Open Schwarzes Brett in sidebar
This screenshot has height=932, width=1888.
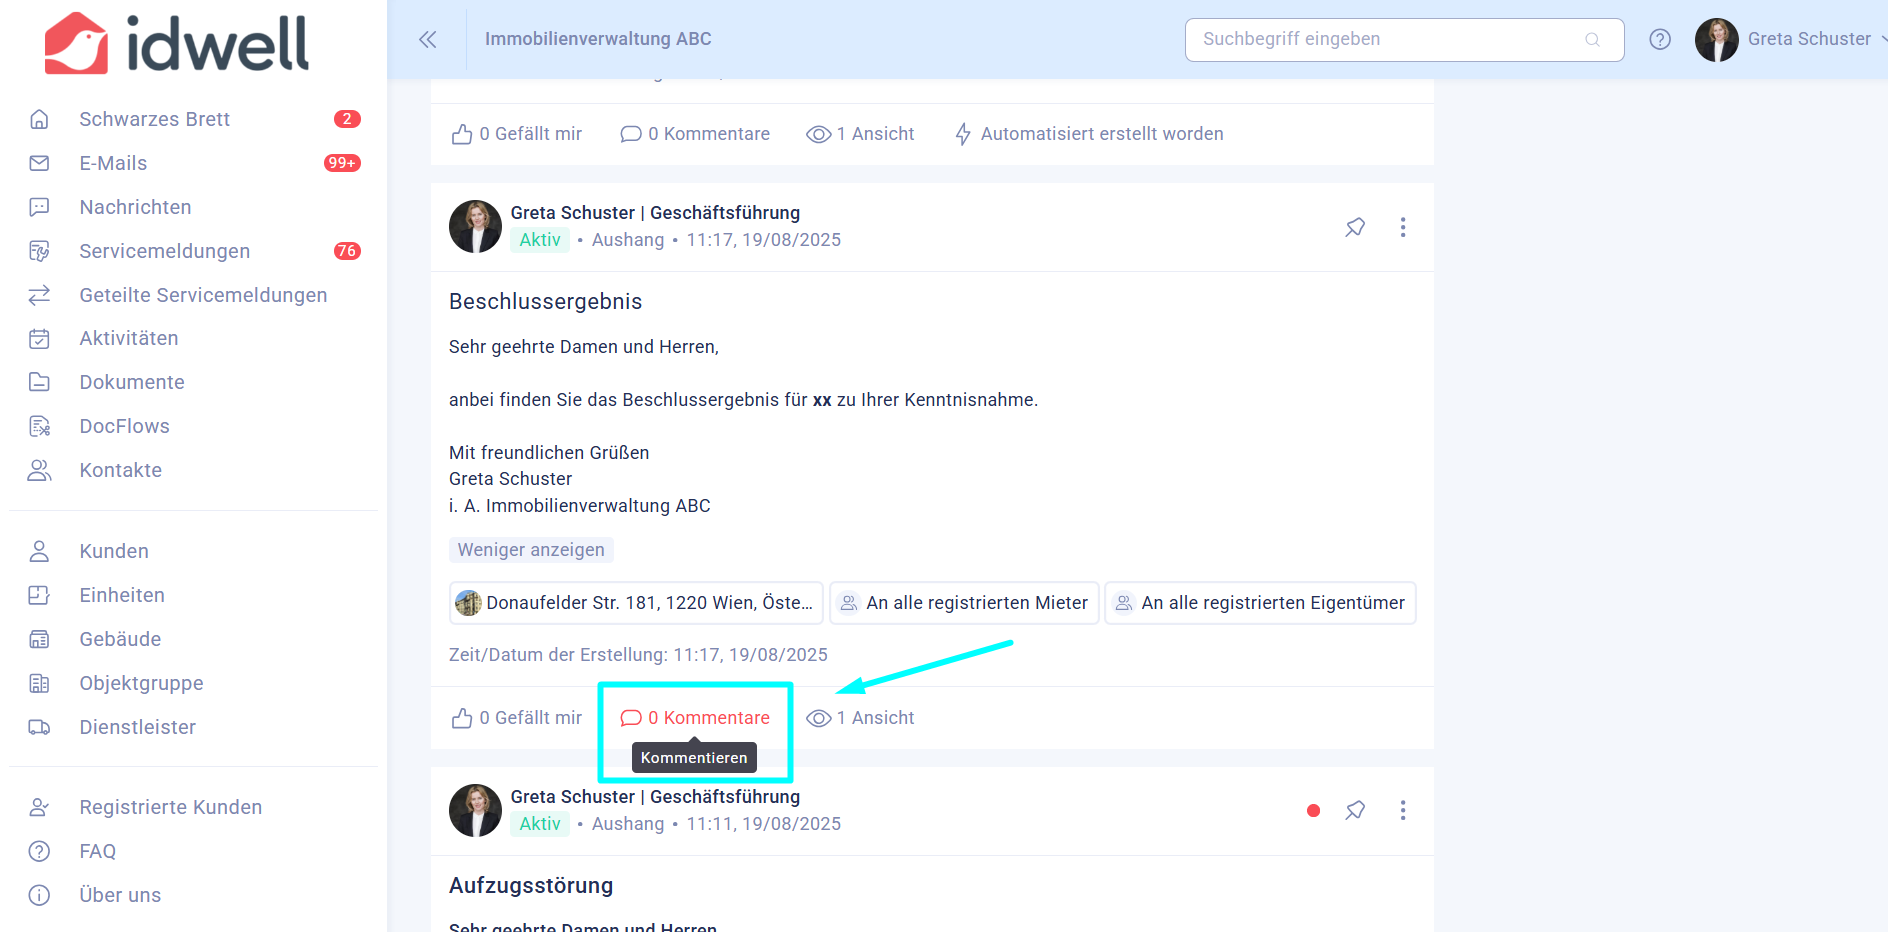(155, 119)
